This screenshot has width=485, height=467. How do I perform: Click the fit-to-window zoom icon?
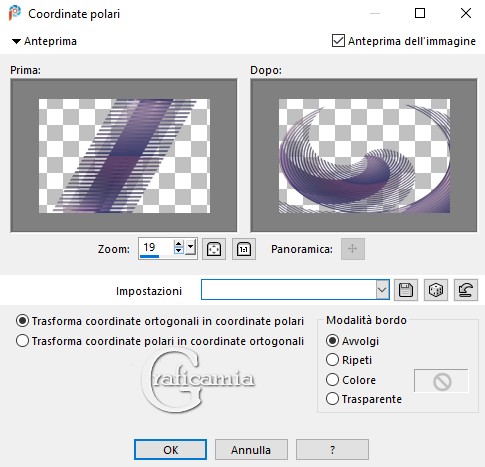(x=214, y=249)
